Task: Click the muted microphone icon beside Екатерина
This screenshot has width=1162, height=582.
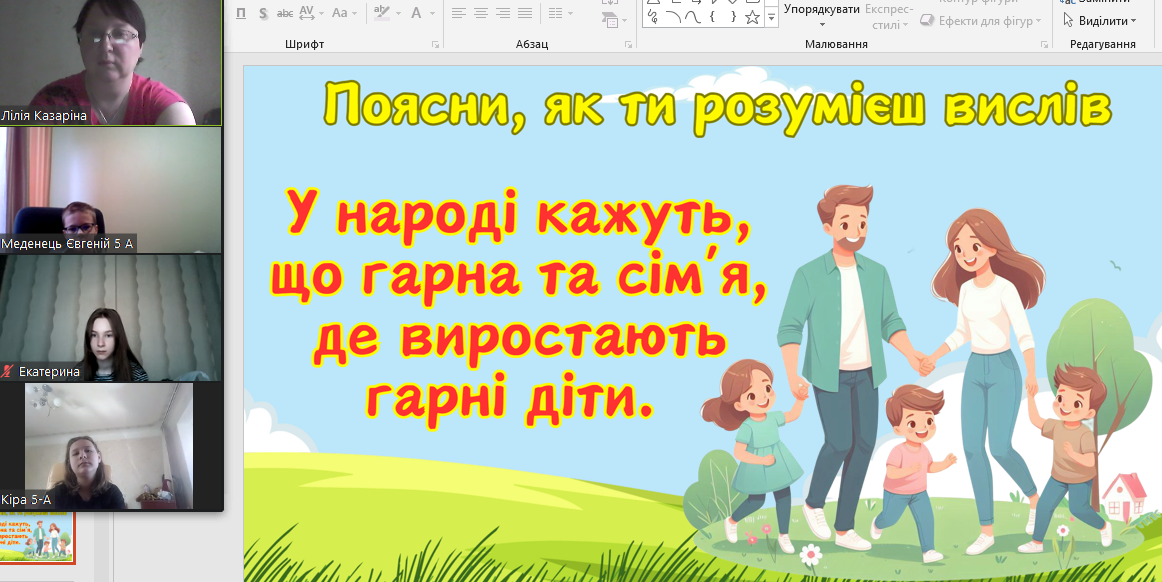Action: 9,371
